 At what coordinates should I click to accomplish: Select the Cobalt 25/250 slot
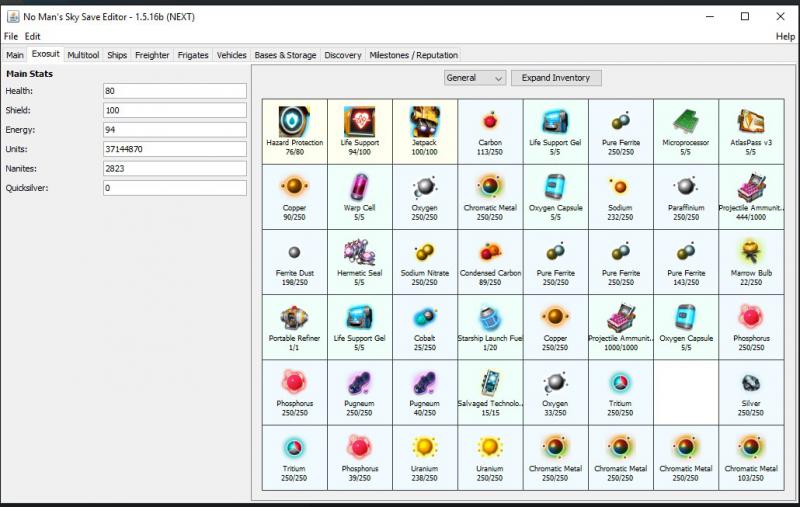coord(425,327)
